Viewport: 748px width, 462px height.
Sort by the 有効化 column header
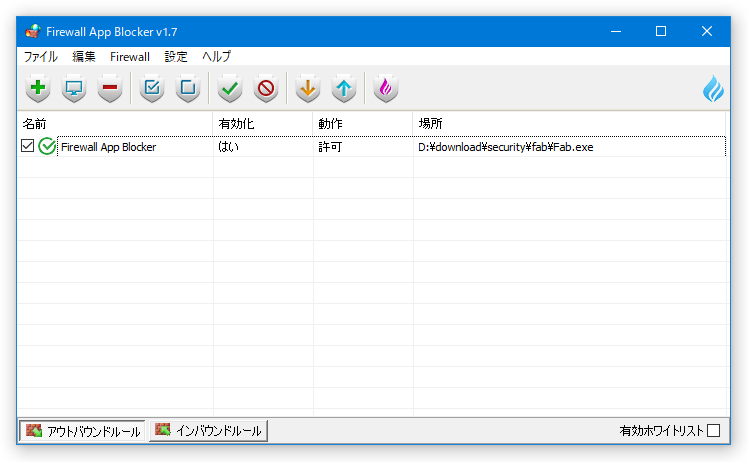coord(262,124)
